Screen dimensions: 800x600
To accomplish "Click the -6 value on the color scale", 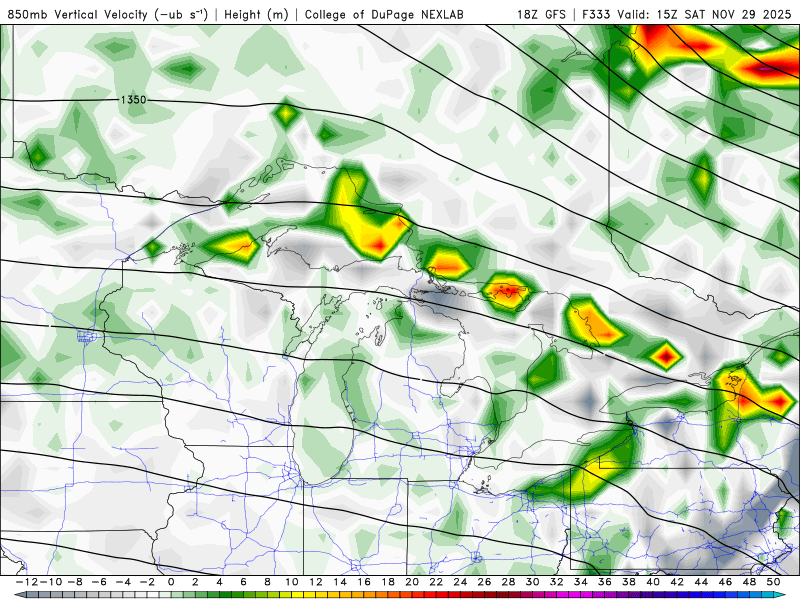I will 99,582.
